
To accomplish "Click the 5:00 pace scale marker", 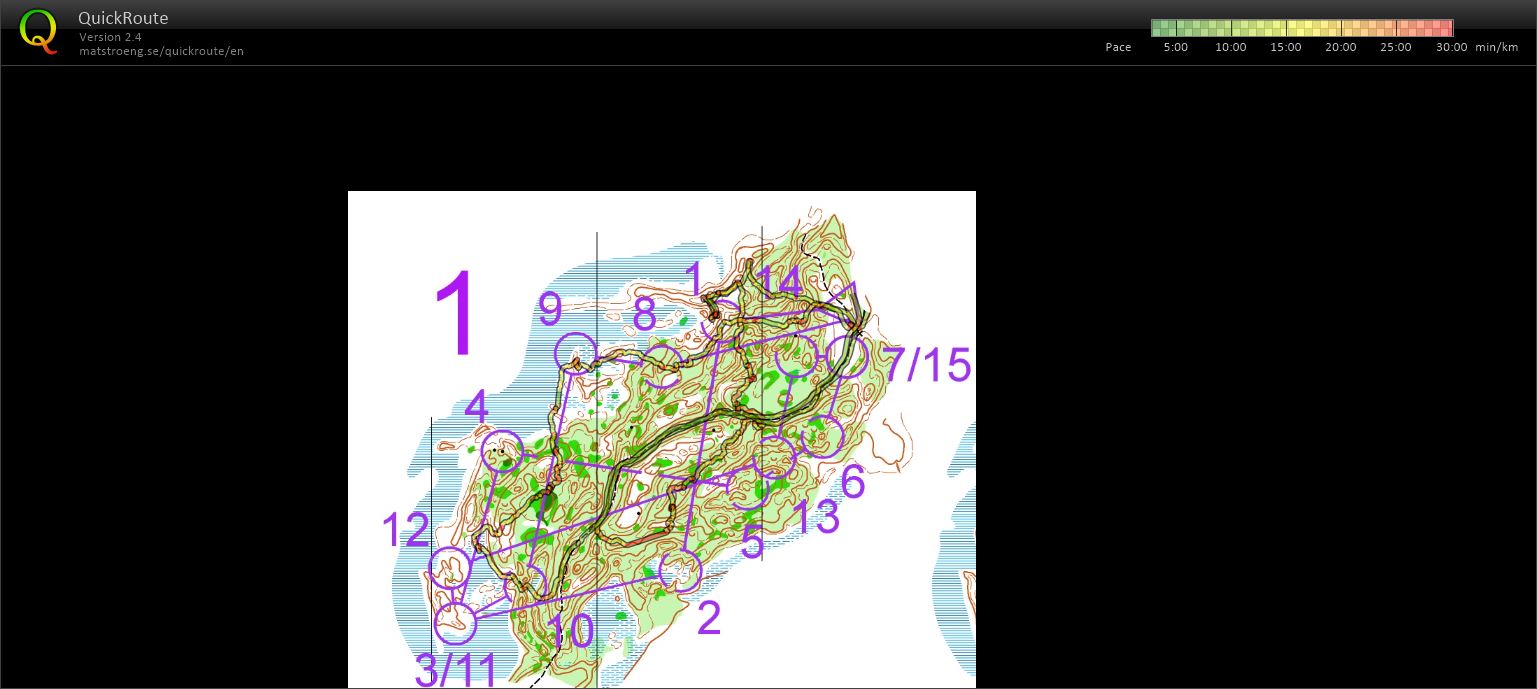I will pos(1175,47).
